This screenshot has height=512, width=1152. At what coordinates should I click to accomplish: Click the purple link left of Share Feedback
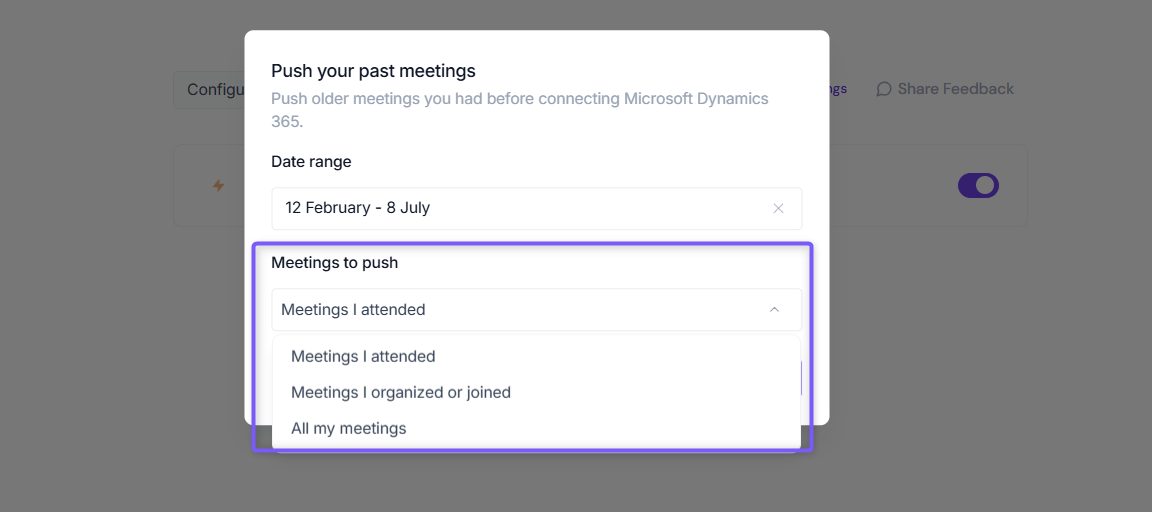(838, 89)
